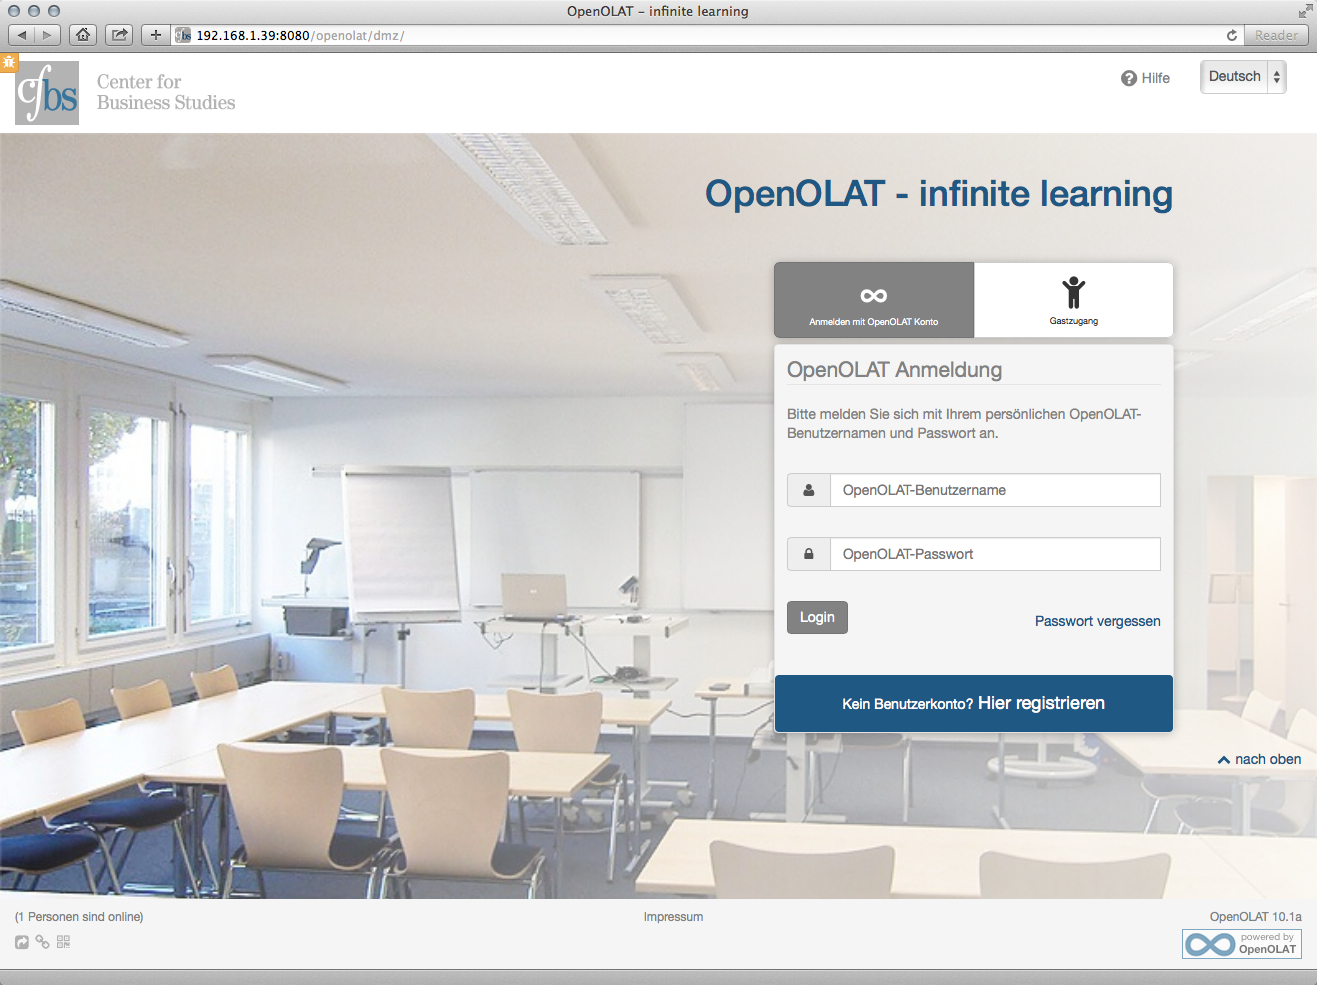This screenshot has height=985, width=1317.
Task: Select the Gastzugang guest access tab
Action: [1073, 300]
